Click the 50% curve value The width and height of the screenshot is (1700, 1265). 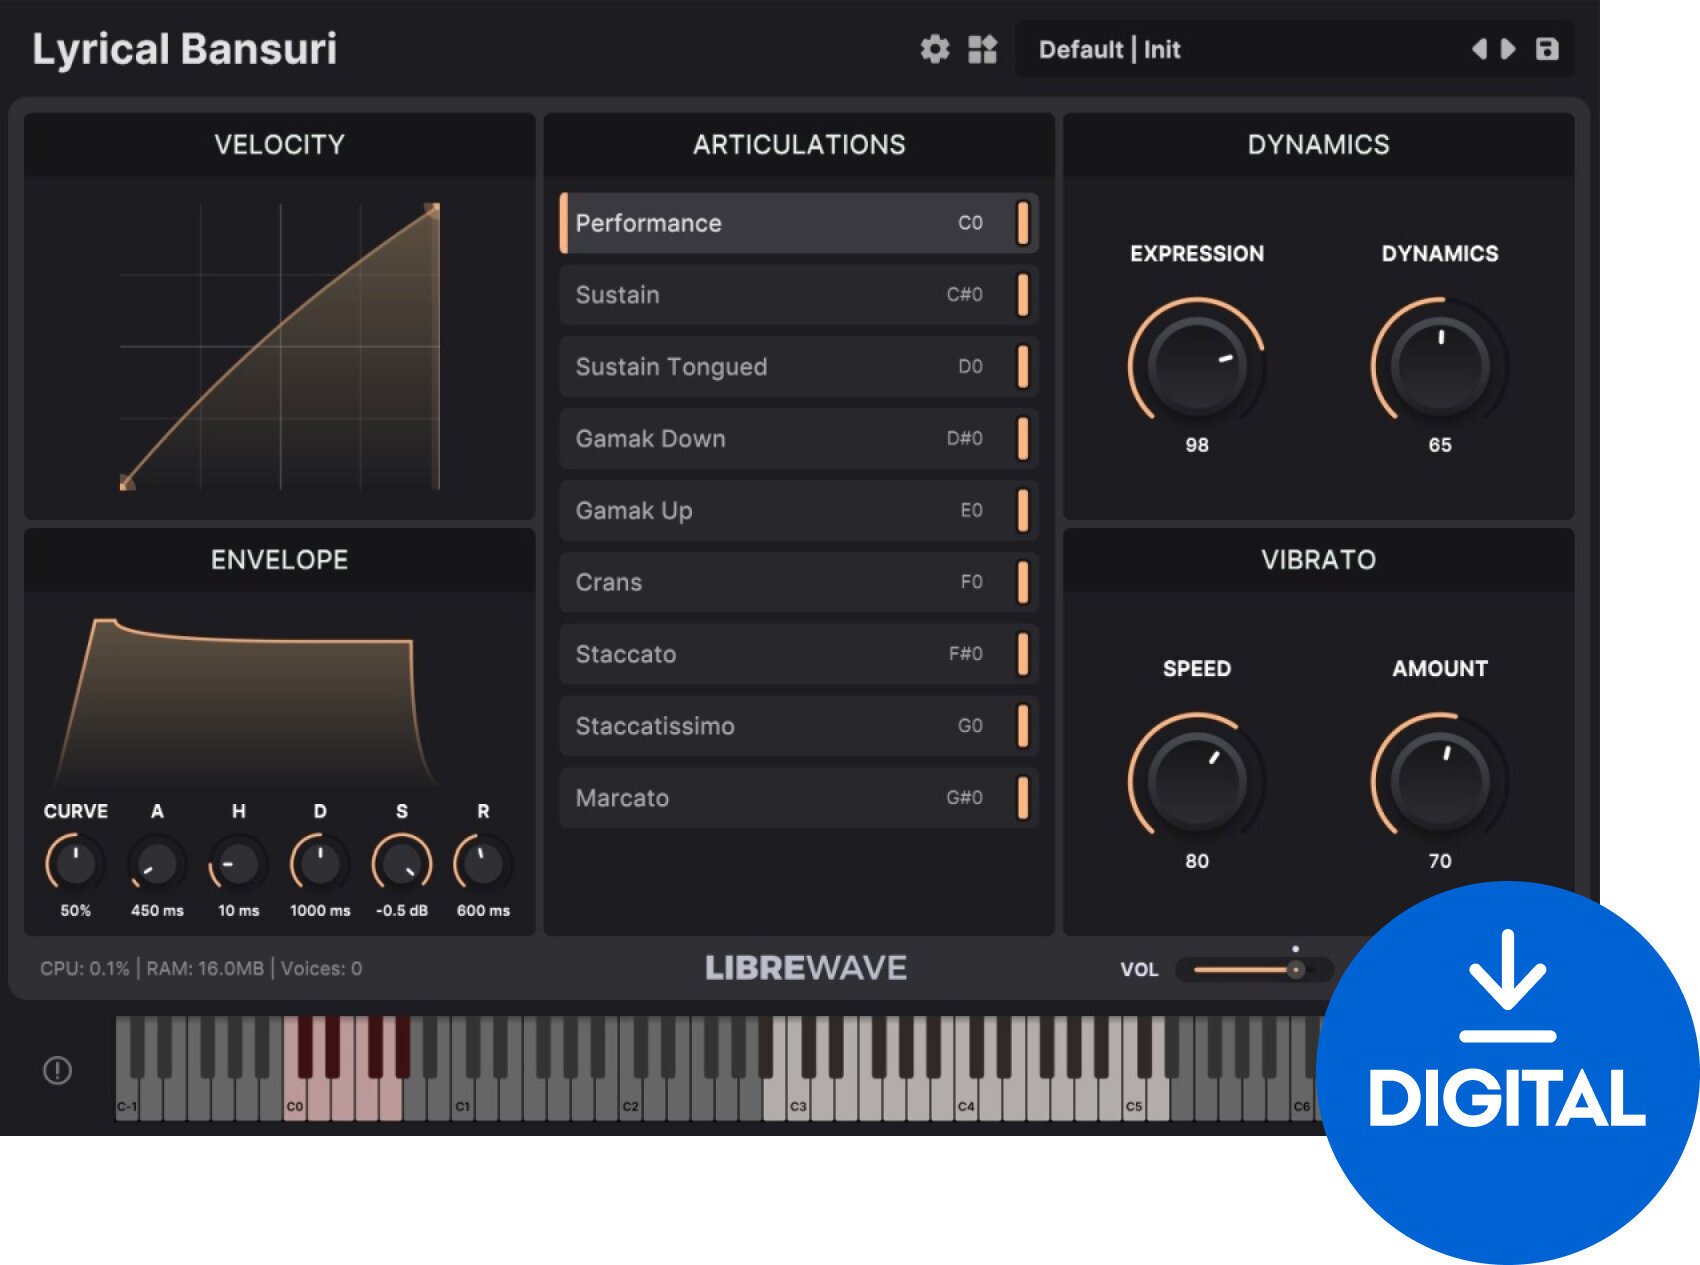tap(75, 910)
